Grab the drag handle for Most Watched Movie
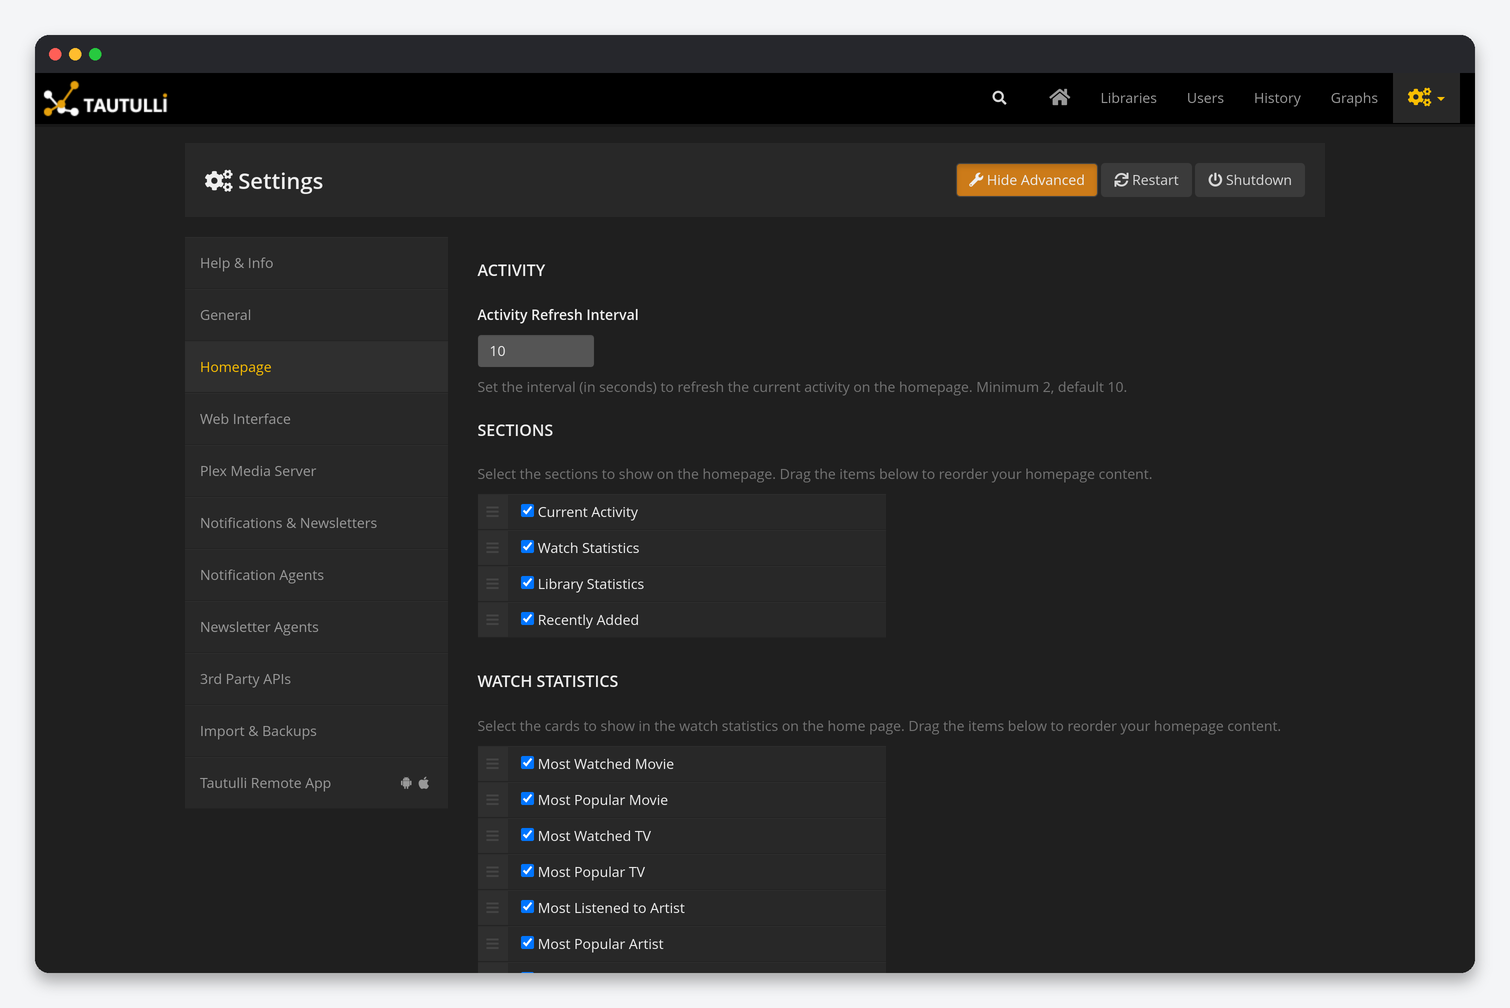Viewport: 1510px width, 1008px height. [492, 764]
